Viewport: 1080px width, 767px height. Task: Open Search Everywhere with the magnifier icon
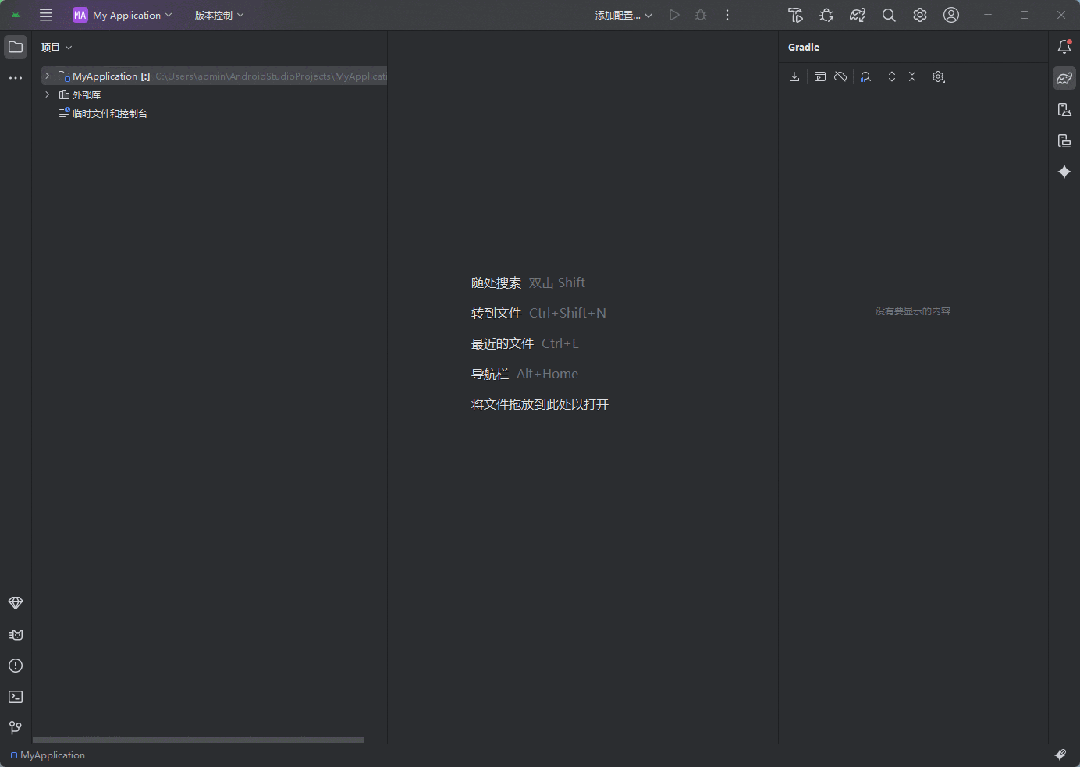pyautogui.click(x=888, y=15)
